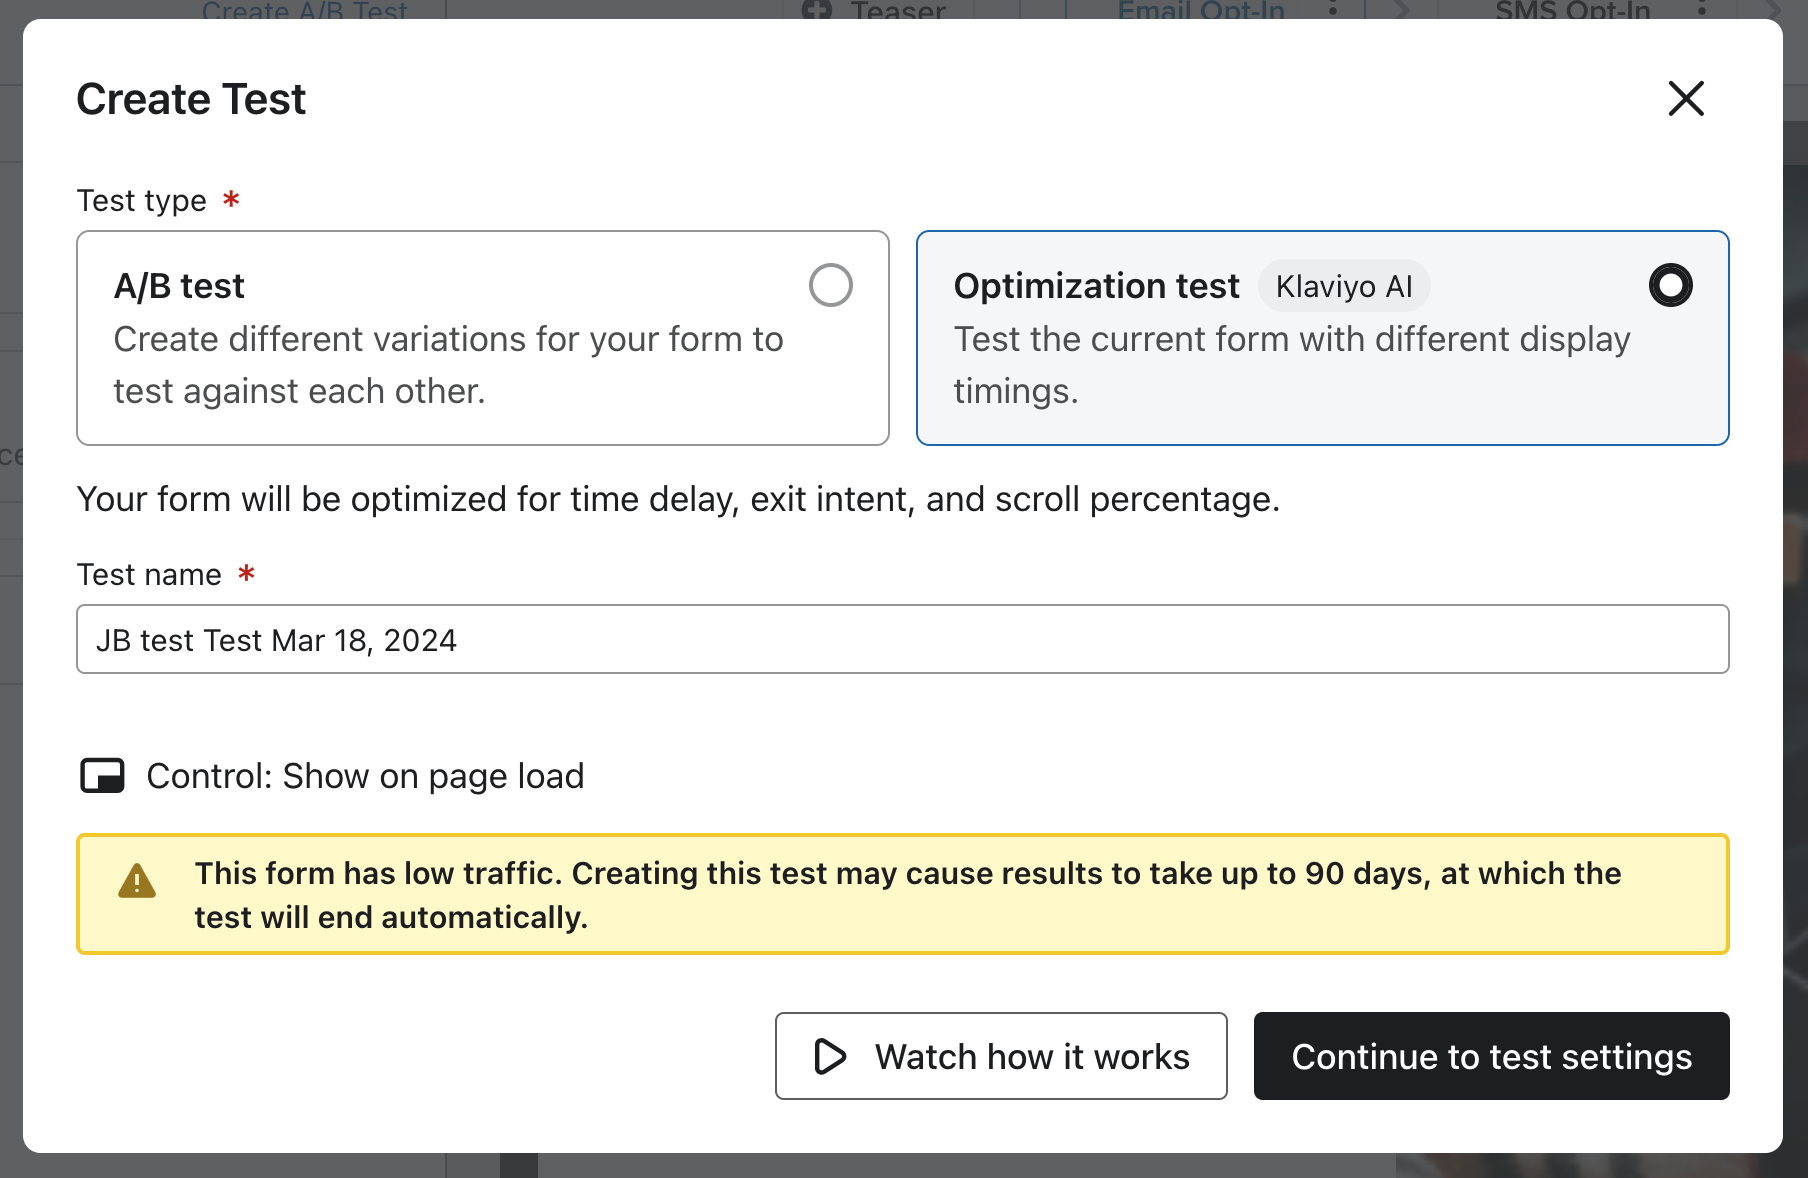Open the Email Opt-In three-dot menu

click(1333, 10)
